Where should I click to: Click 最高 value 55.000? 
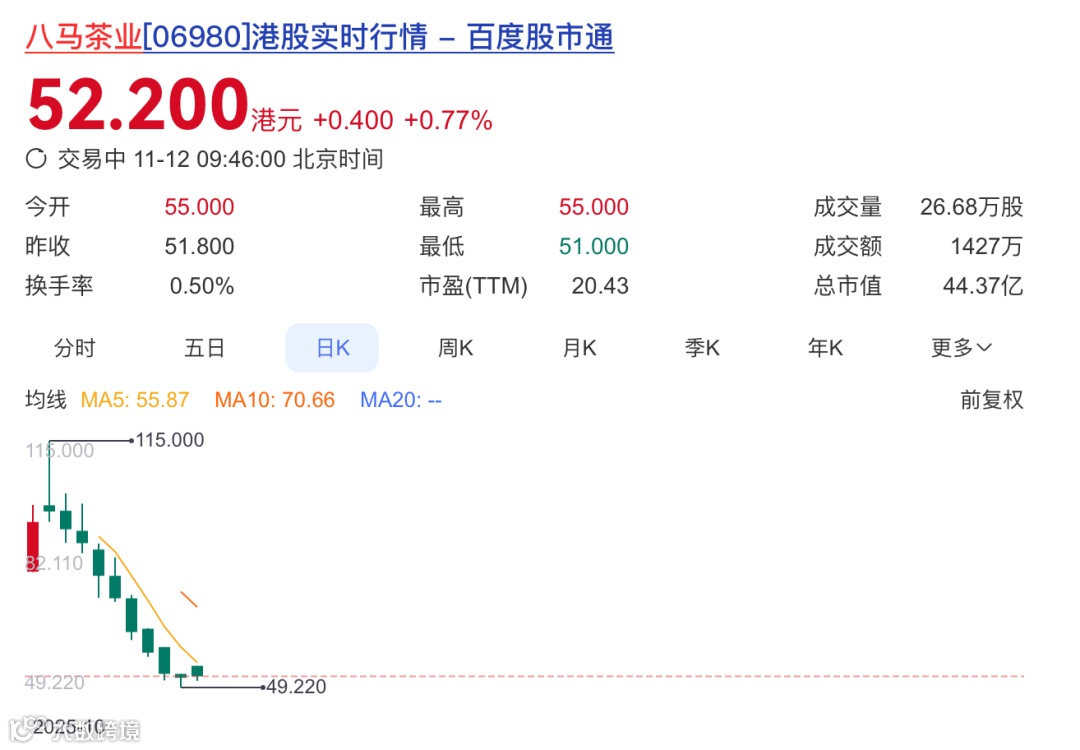(594, 207)
